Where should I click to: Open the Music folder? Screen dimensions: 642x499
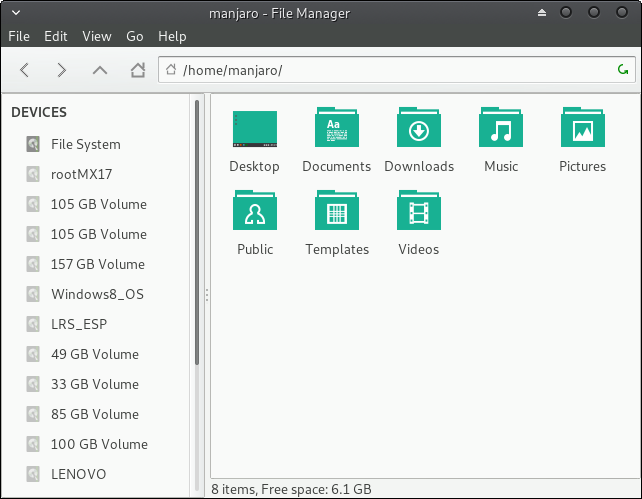(501, 130)
